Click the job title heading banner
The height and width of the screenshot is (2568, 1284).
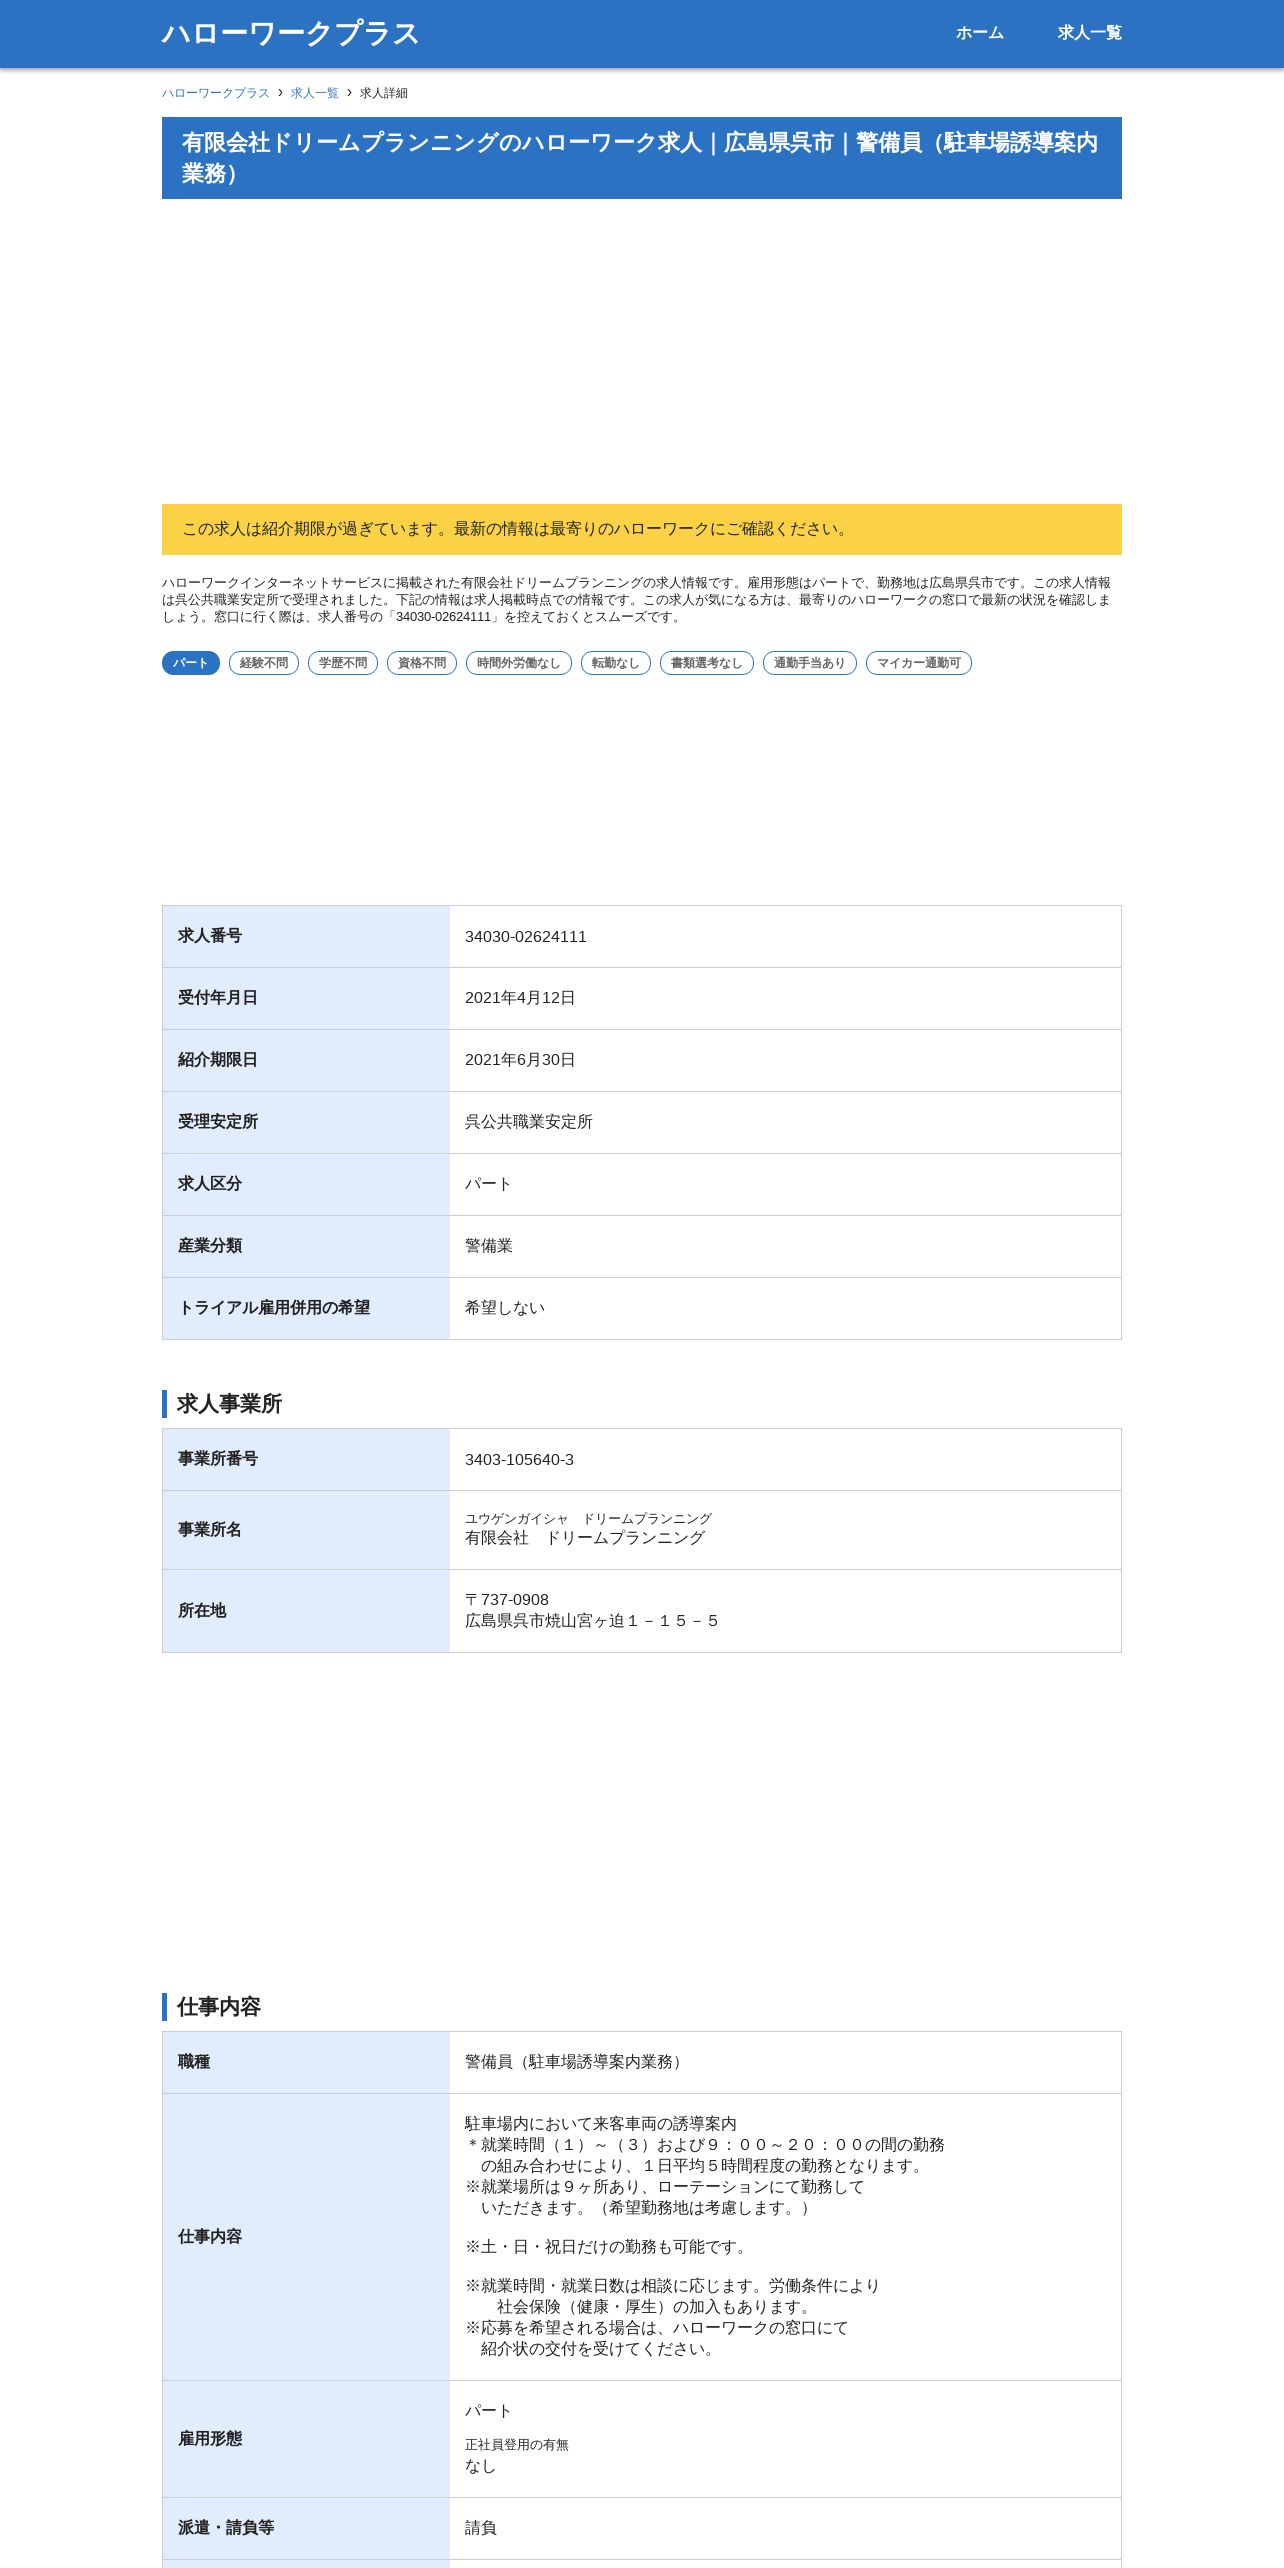coord(642,158)
